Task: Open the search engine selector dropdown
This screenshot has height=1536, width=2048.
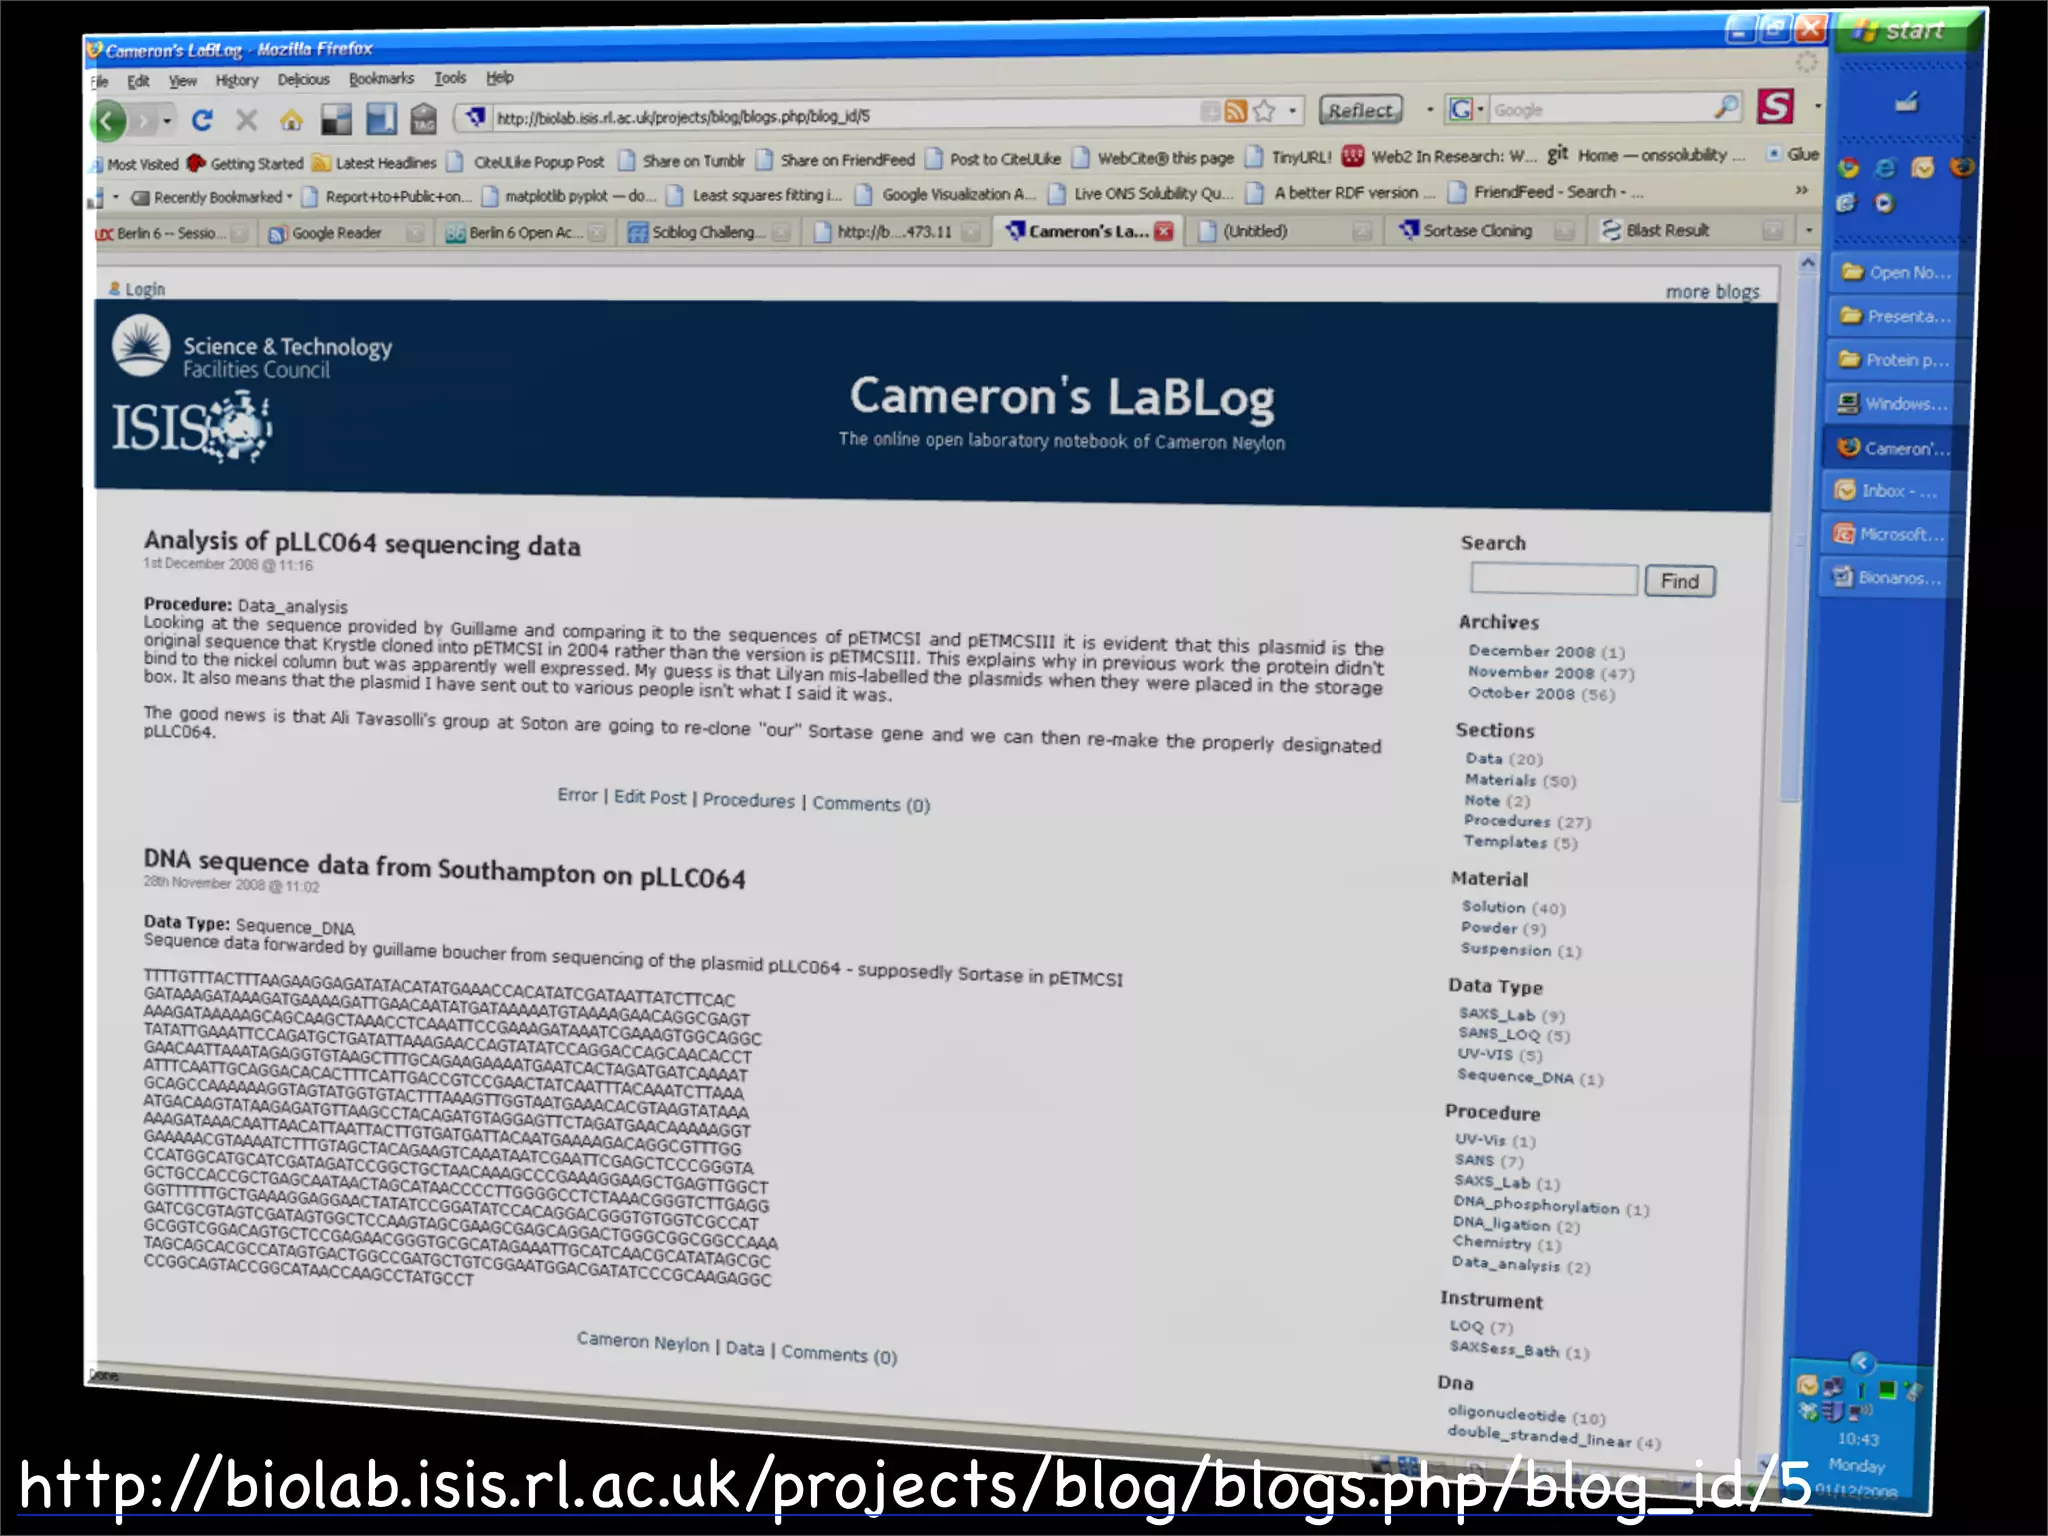Action: (x=1481, y=109)
